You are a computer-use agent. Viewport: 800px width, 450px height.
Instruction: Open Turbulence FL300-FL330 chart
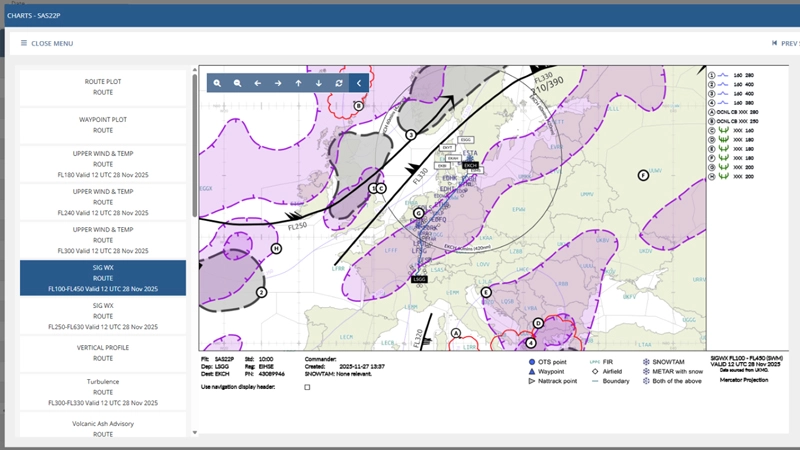(103, 392)
